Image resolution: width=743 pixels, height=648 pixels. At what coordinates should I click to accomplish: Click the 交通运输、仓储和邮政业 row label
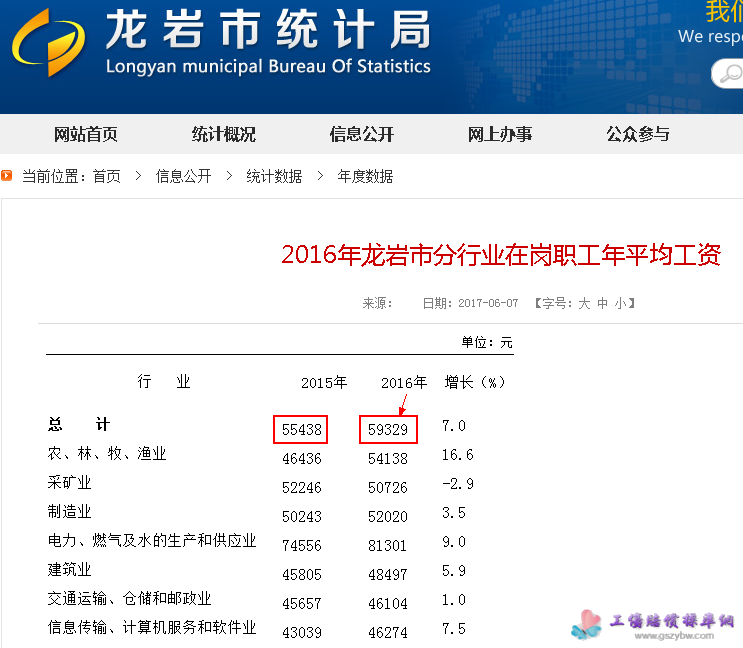tap(129, 598)
